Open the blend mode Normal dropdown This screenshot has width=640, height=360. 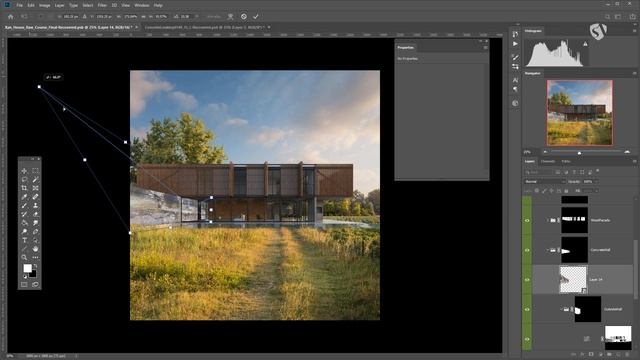point(544,182)
